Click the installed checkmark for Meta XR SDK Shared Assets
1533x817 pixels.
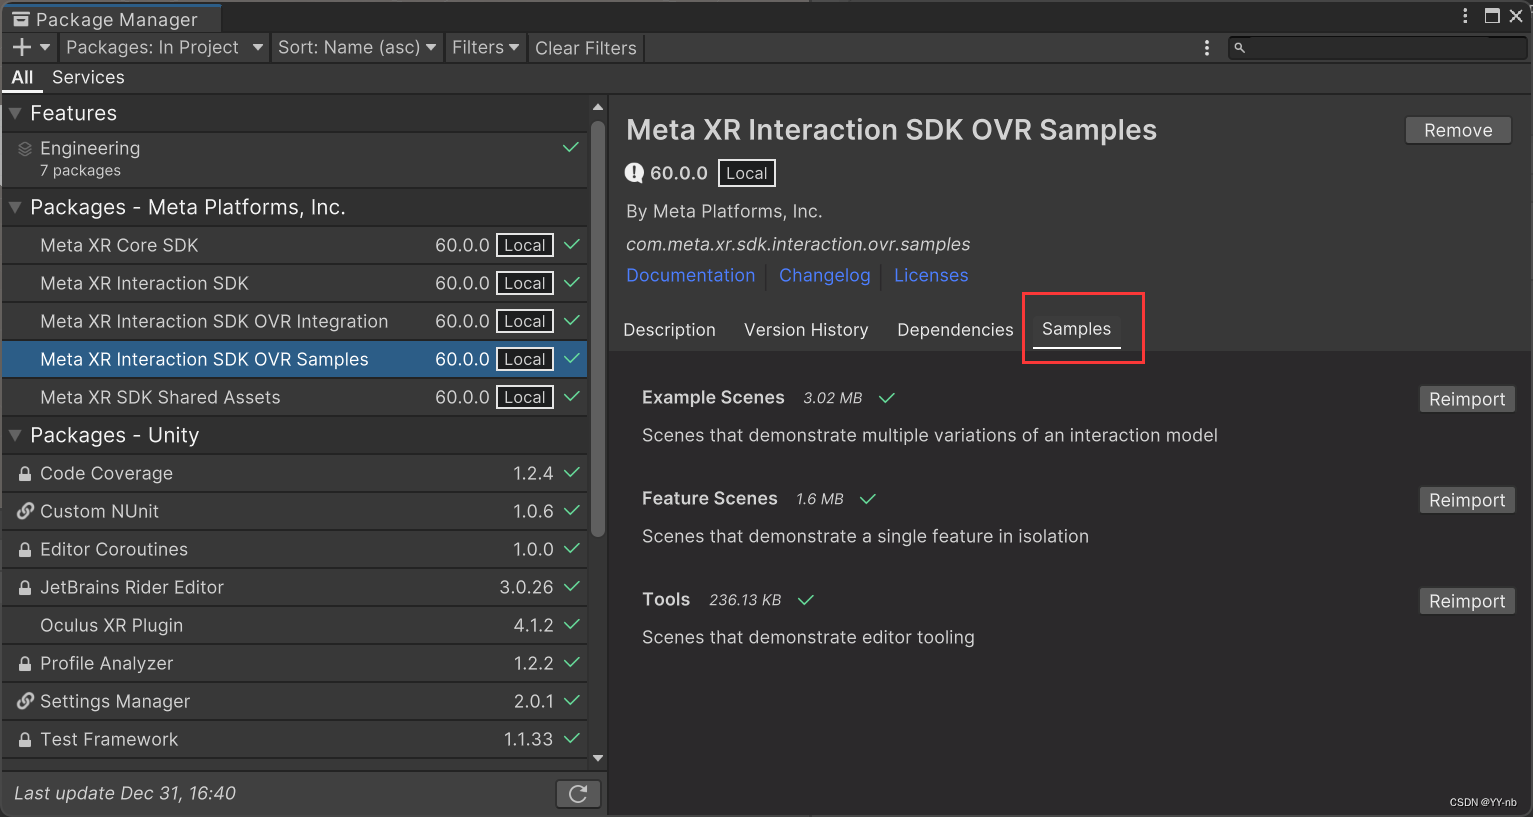coord(572,396)
